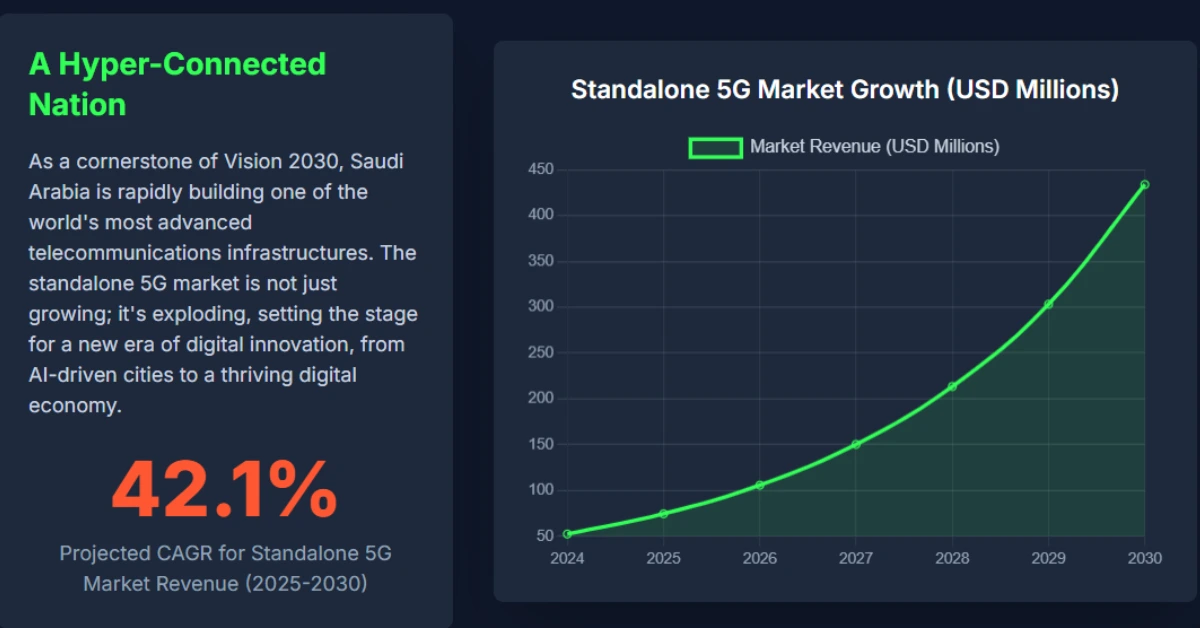Pick the 2029 data point on the curve

tap(1048, 304)
